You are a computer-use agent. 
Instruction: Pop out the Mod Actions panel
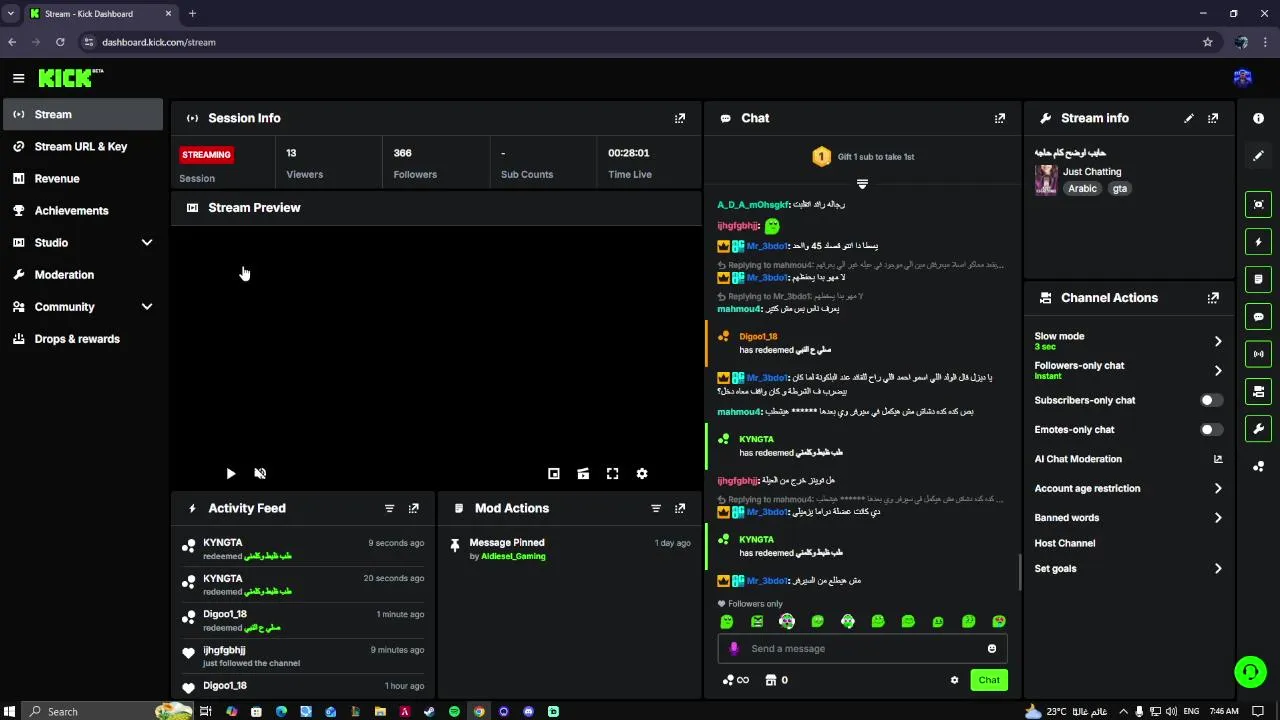click(x=680, y=508)
